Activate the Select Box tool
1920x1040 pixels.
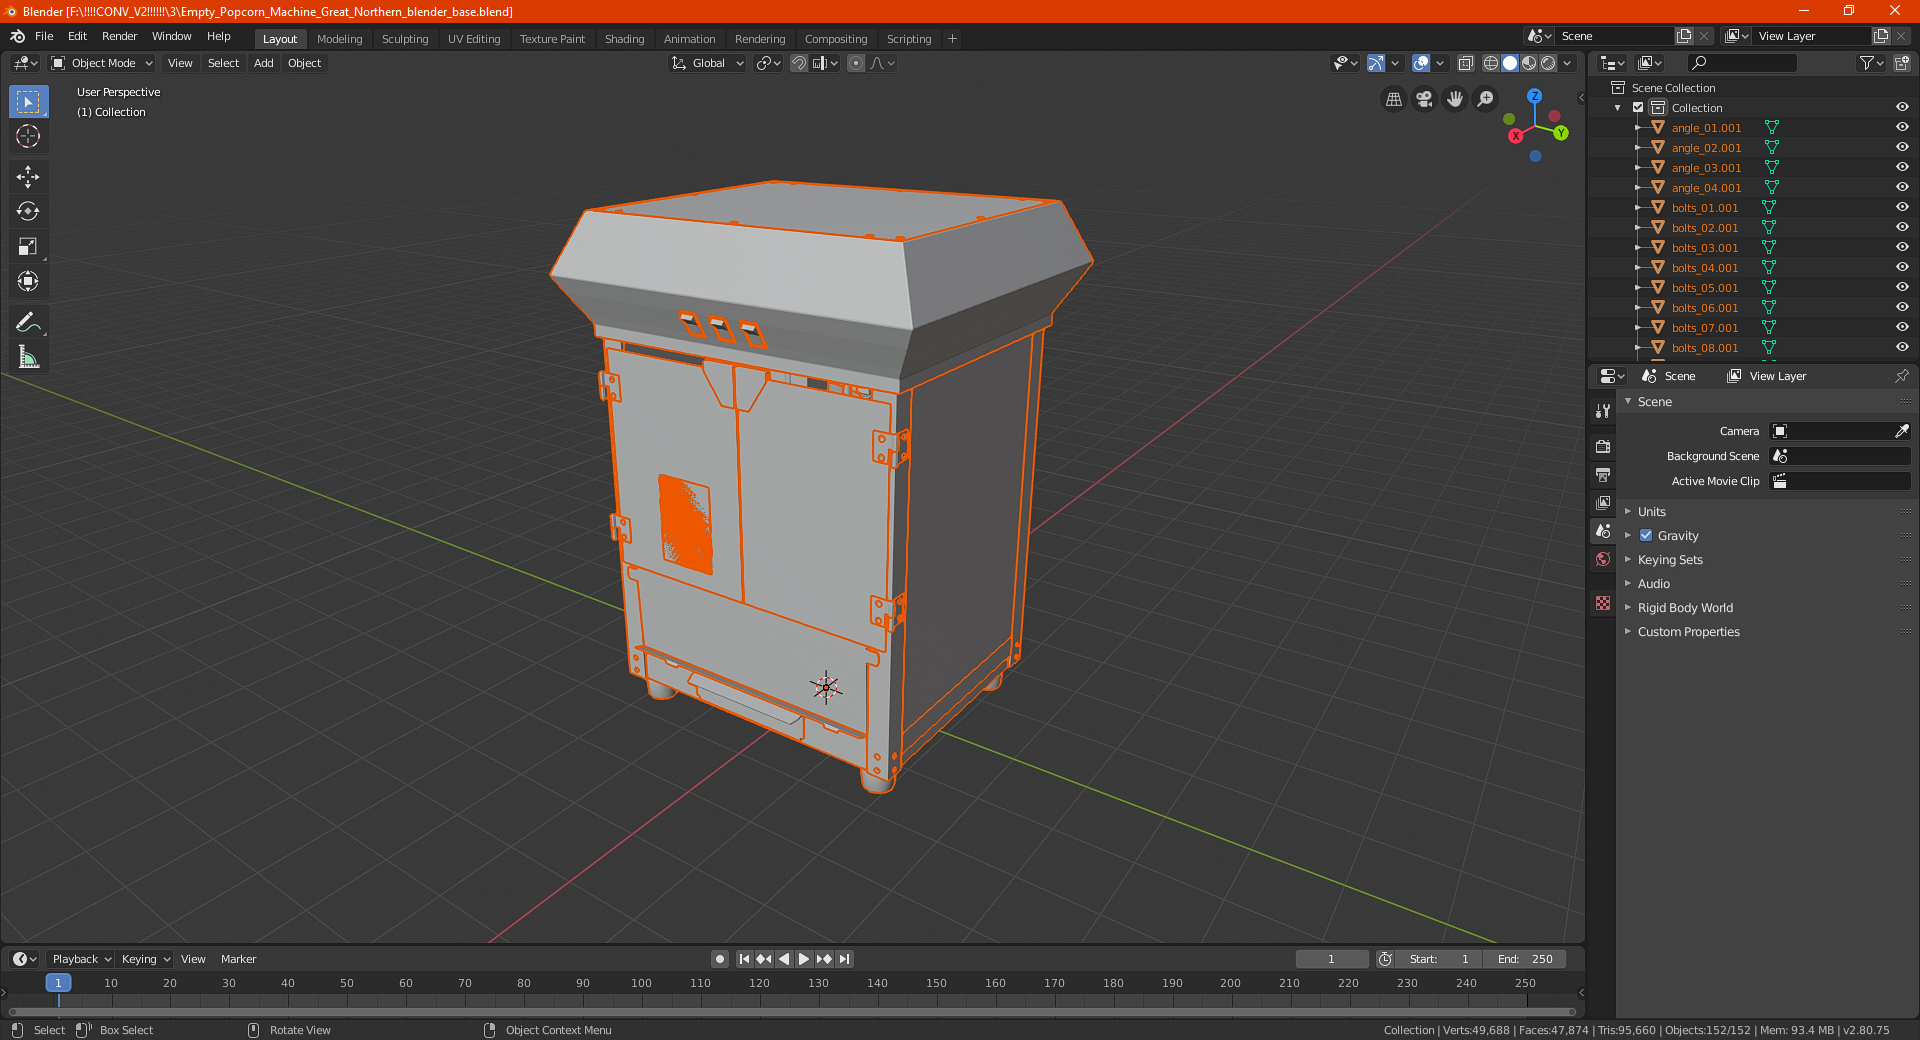28,101
